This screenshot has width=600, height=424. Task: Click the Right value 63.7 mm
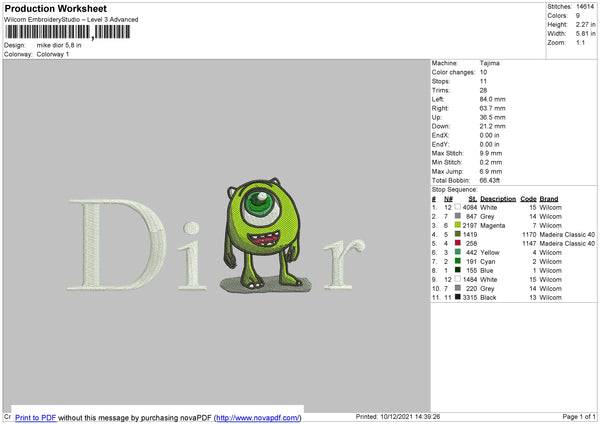pyautogui.click(x=492, y=108)
